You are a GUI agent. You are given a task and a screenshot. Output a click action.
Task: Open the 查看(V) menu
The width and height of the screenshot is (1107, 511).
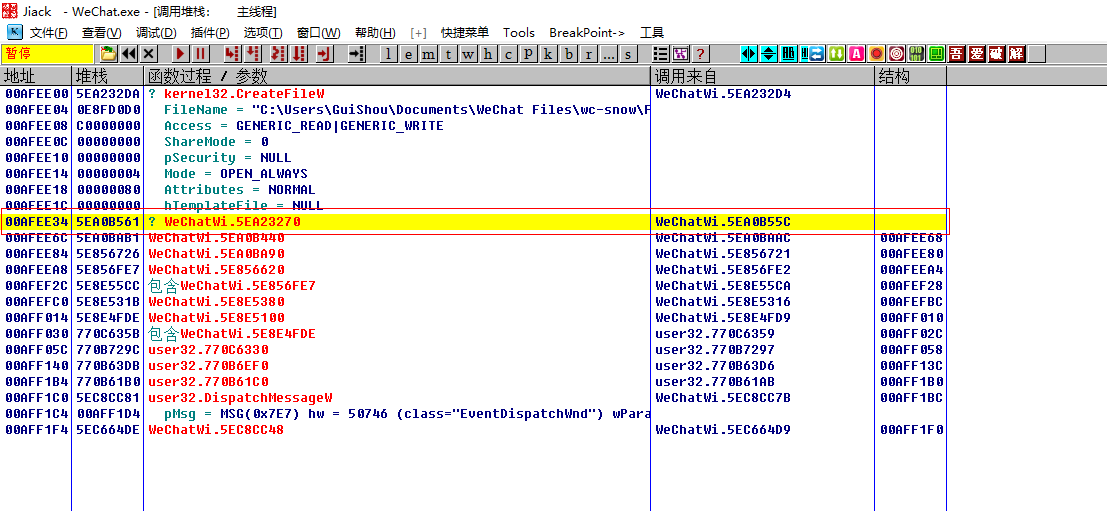pos(102,32)
